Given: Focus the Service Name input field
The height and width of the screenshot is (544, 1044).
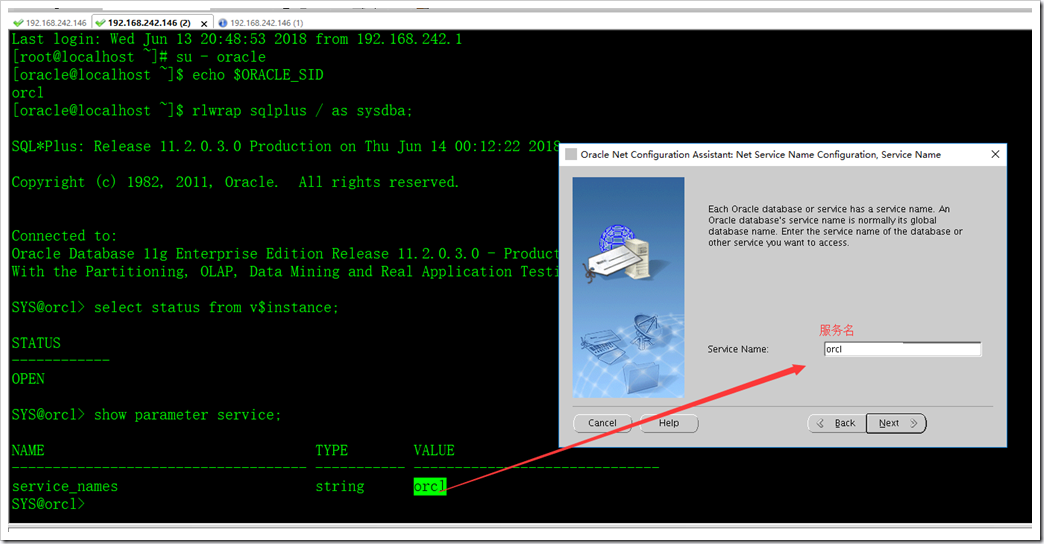Looking at the screenshot, I should [x=902, y=349].
